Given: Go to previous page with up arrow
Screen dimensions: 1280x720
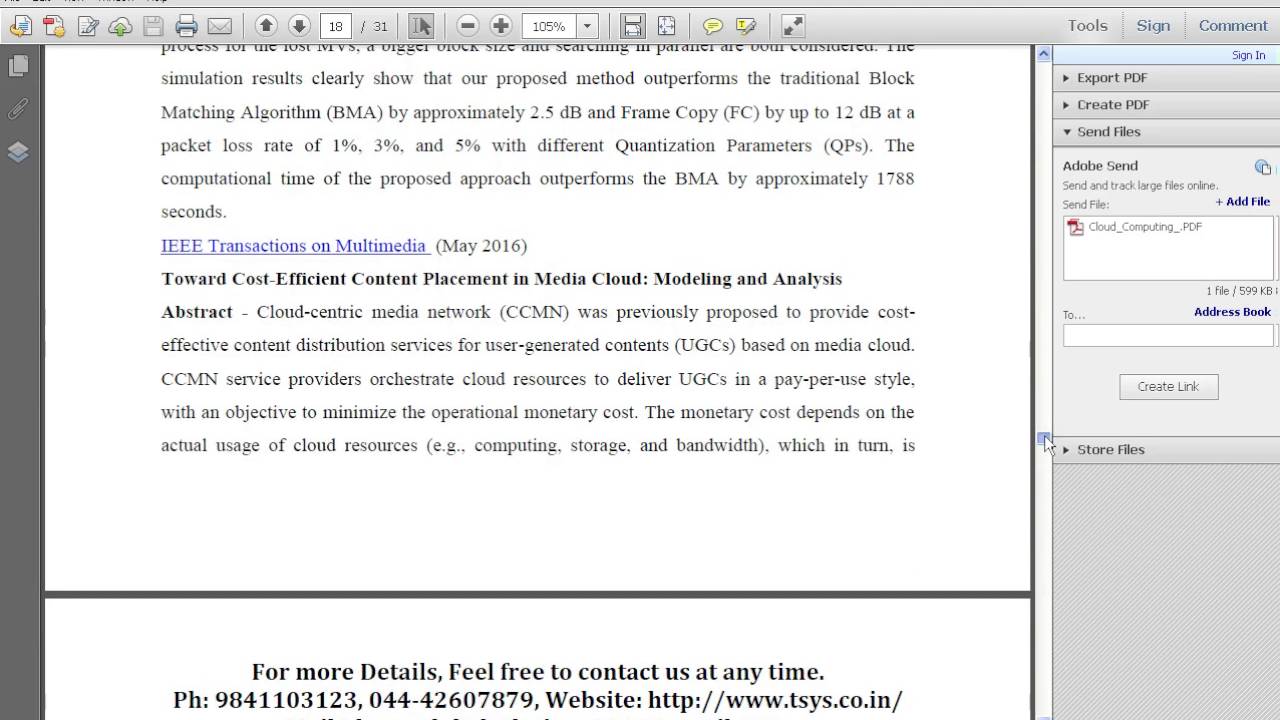Looking at the screenshot, I should click(266, 26).
